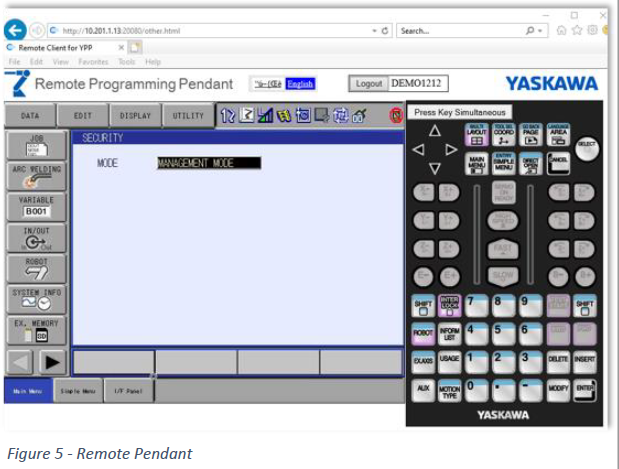Open the SYSTEM INFO sidebar menu
Viewport: 619px width, 469px height.
pyautogui.click(x=36, y=299)
